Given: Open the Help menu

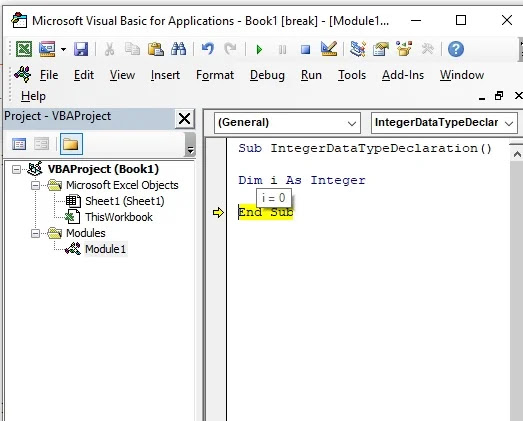Looking at the screenshot, I should click(x=33, y=96).
